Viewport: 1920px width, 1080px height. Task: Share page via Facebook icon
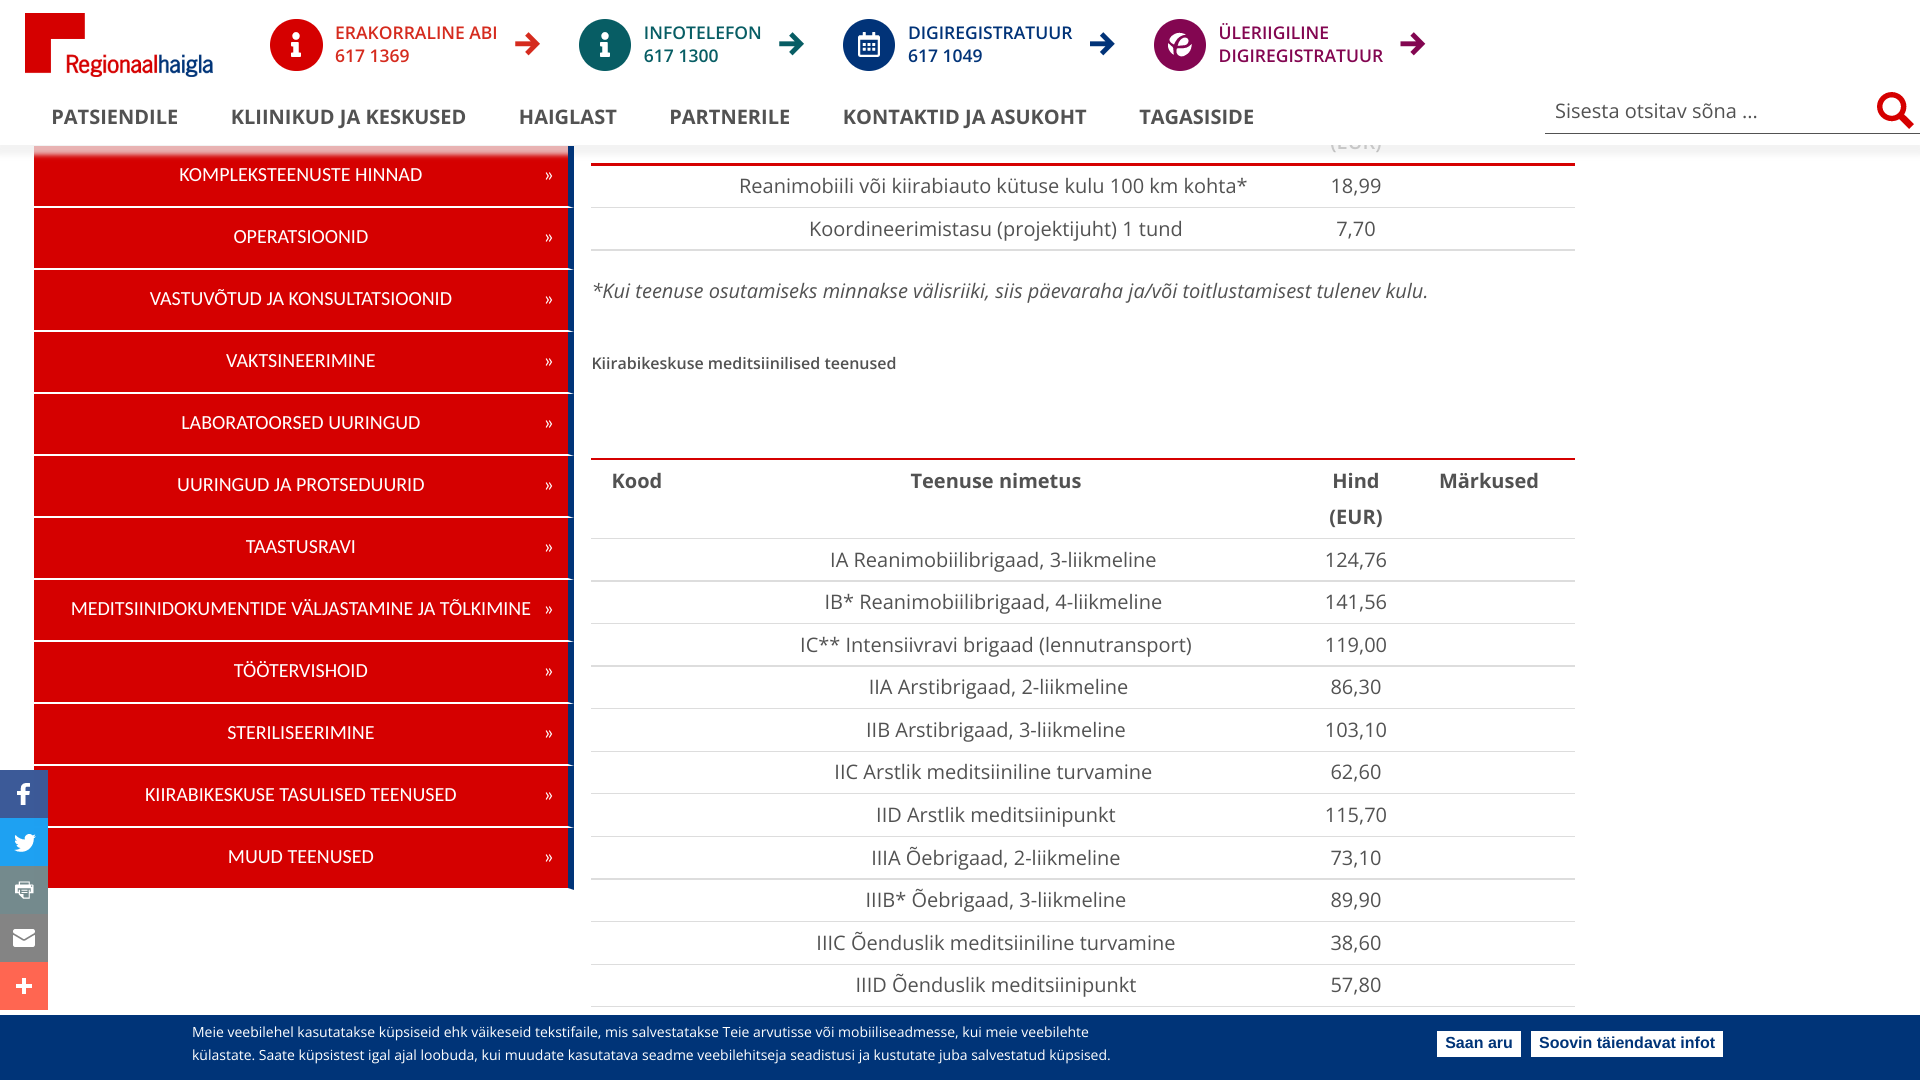click(24, 794)
